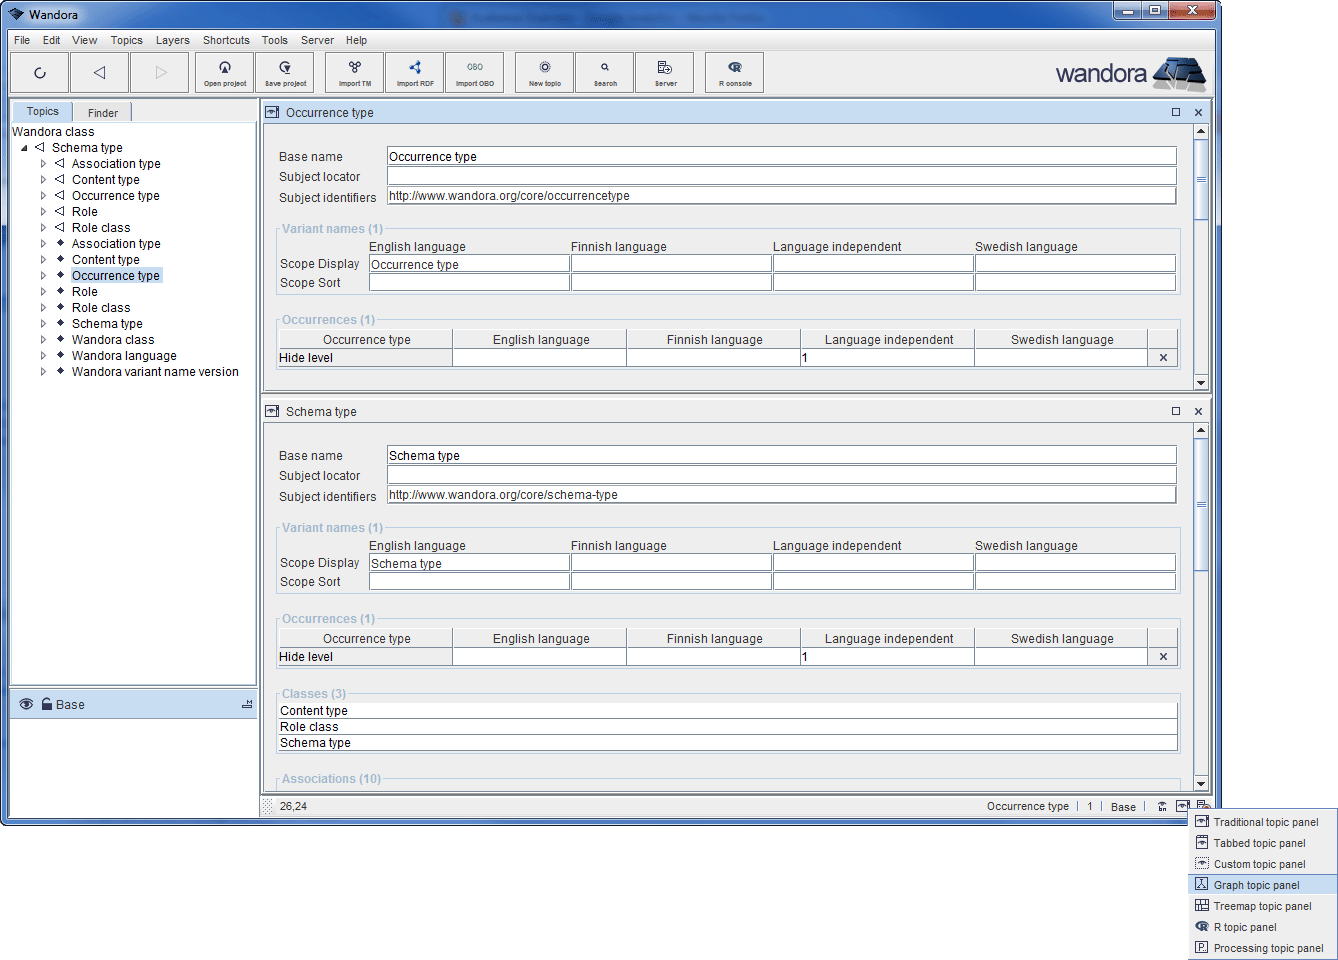Screen dimensions: 1338x960
Task: Click the Import RDF icon
Action: [414, 72]
